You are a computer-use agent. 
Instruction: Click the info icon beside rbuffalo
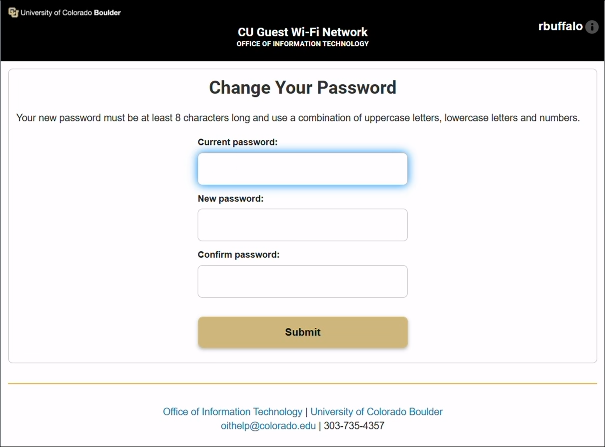(591, 27)
